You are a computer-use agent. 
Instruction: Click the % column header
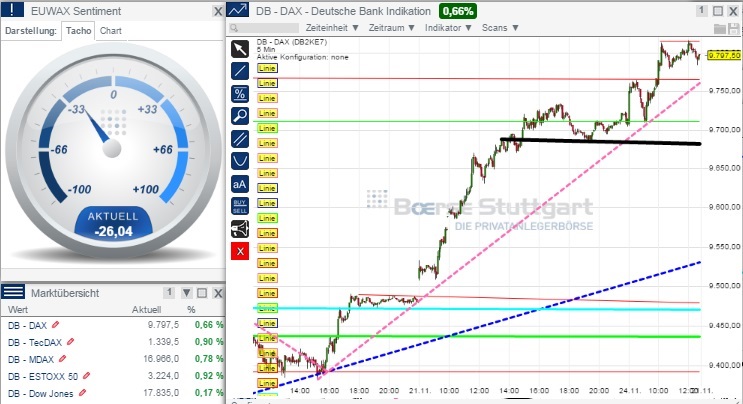point(191,310)
